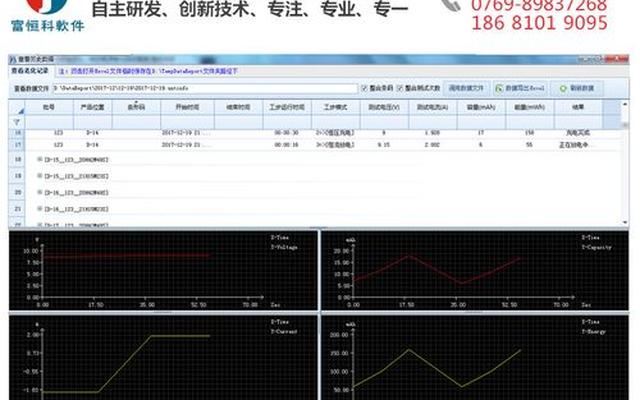Image resolution: width=640 pixels, height=400 pixels.
Task: Select row header number 18
Action: 17,160
